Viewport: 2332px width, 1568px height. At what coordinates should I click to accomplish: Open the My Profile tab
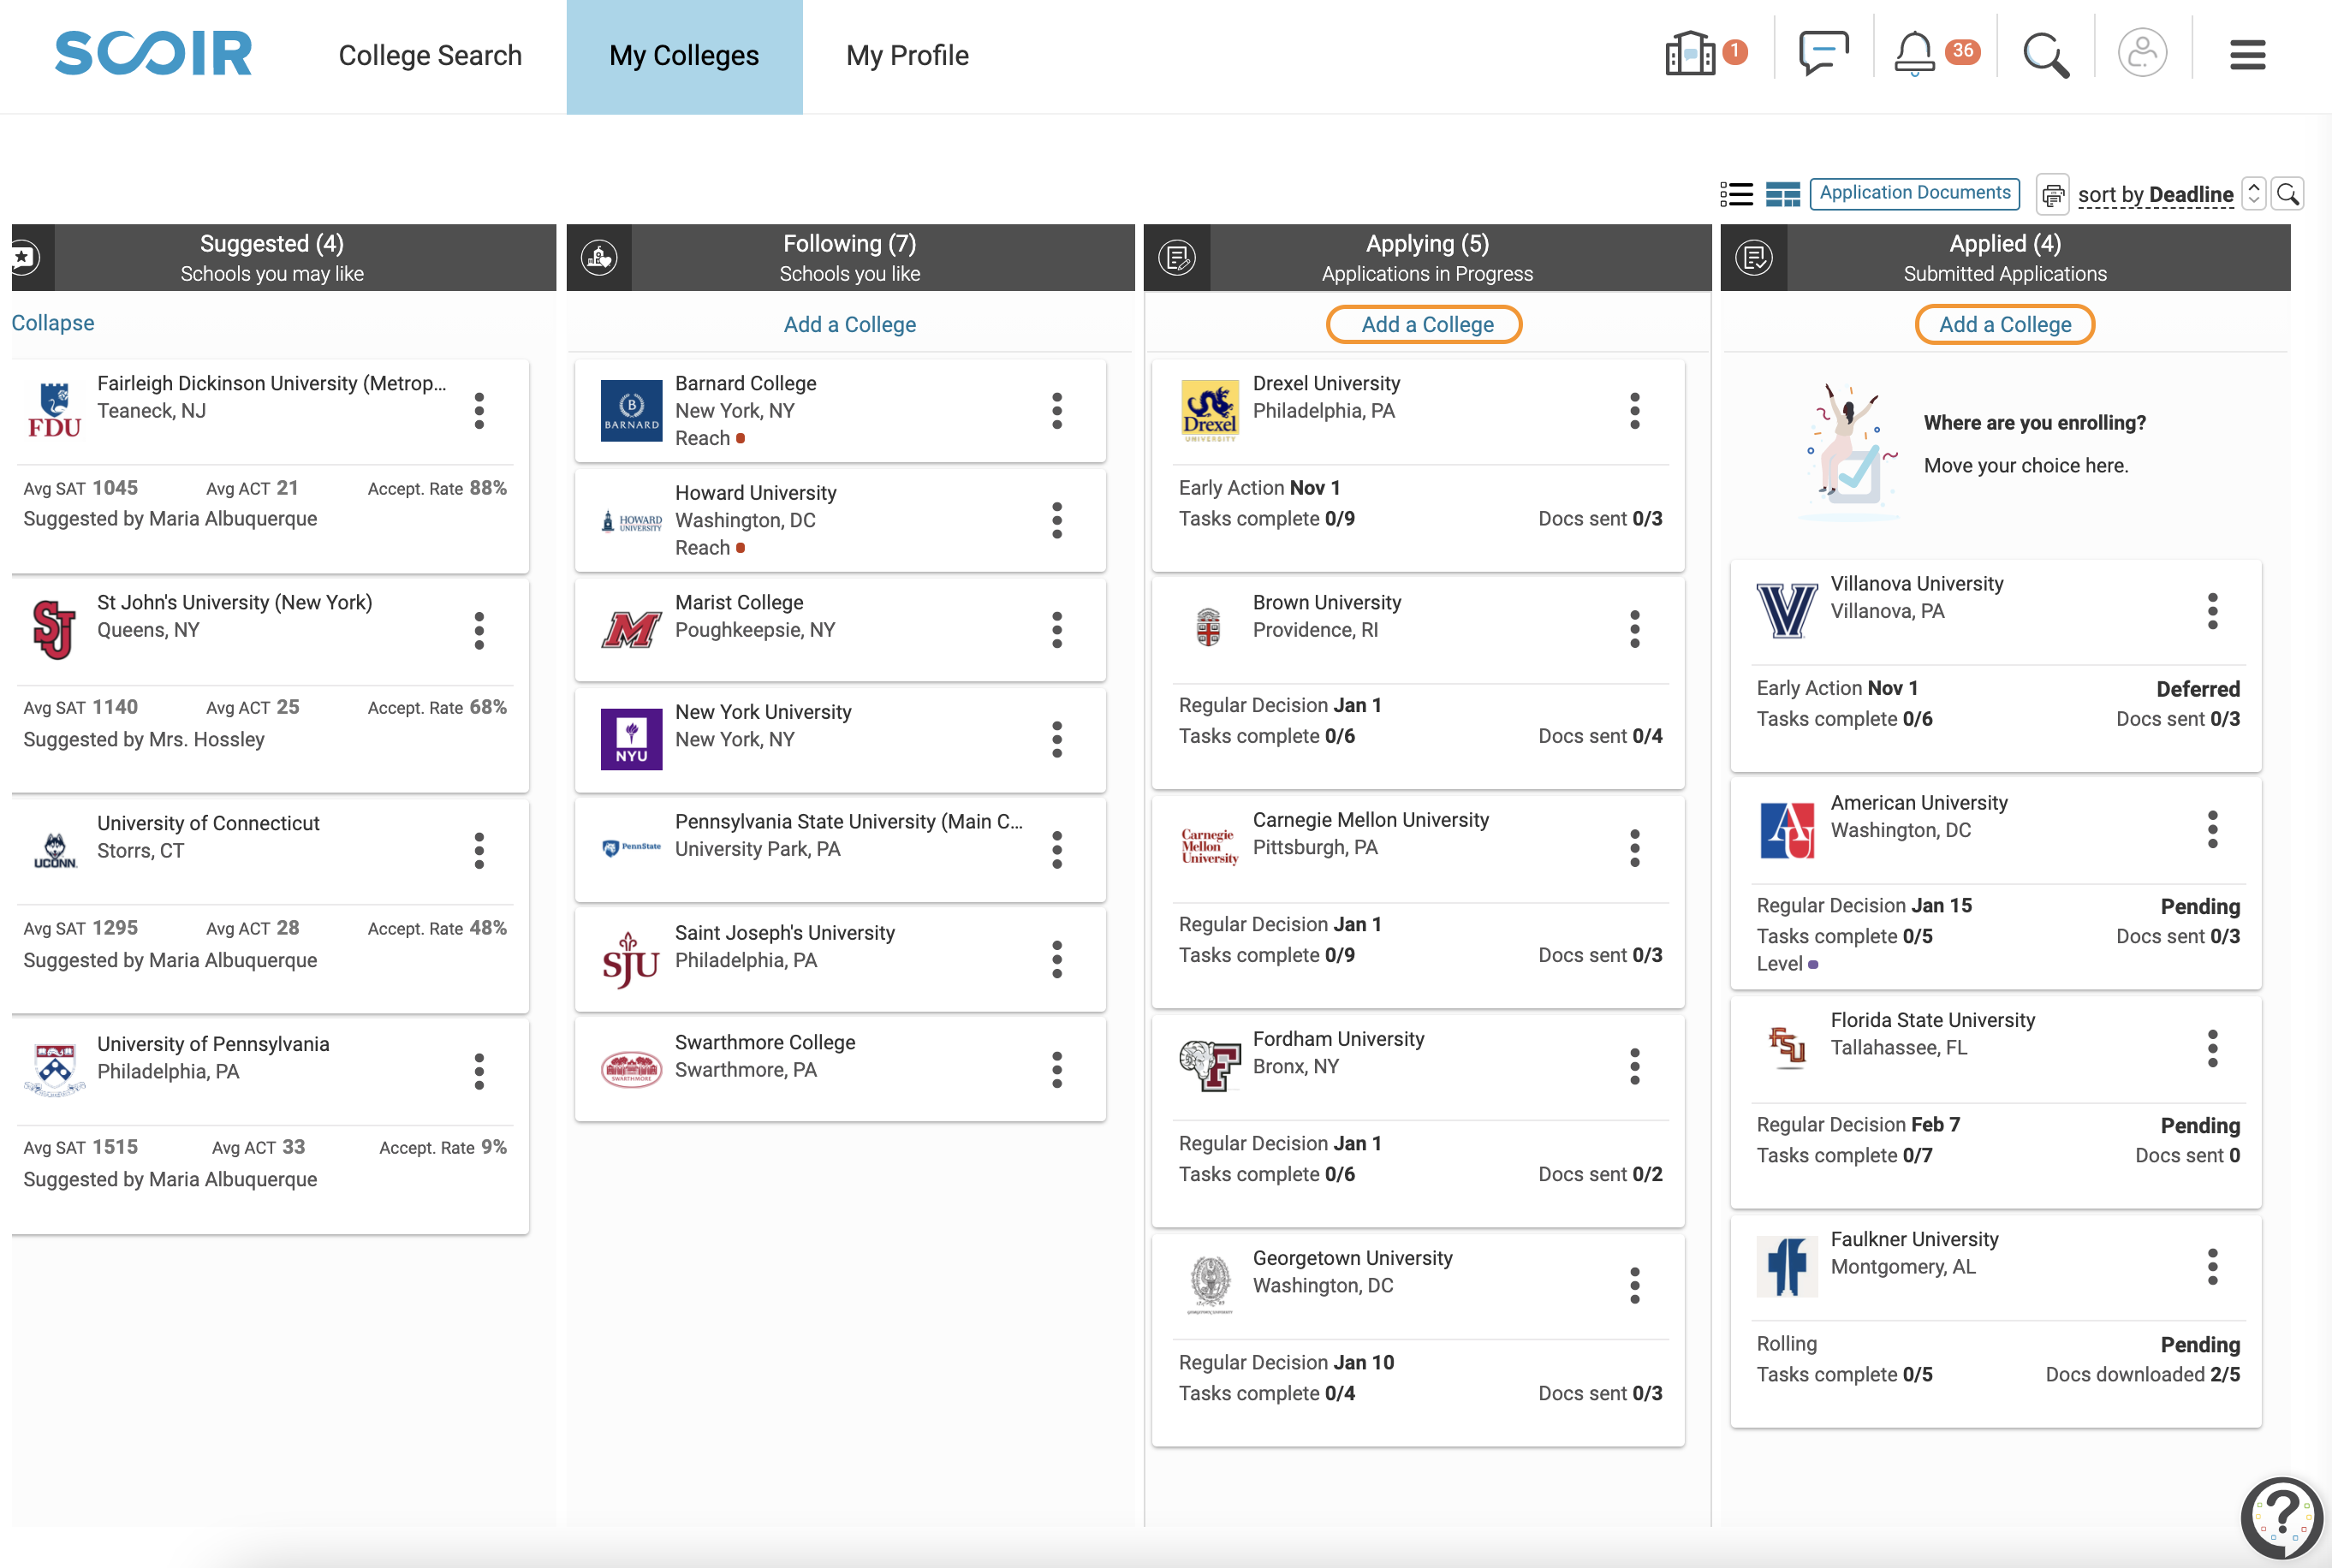coord(907,56)
